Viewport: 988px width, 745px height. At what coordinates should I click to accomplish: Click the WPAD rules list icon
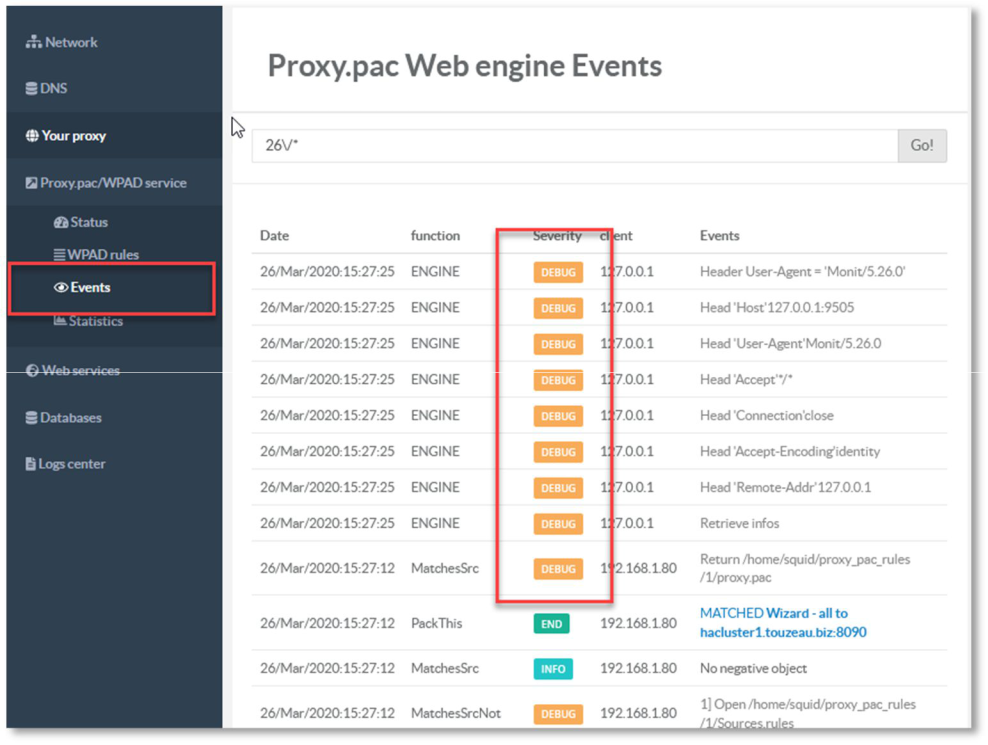(60, 255)
